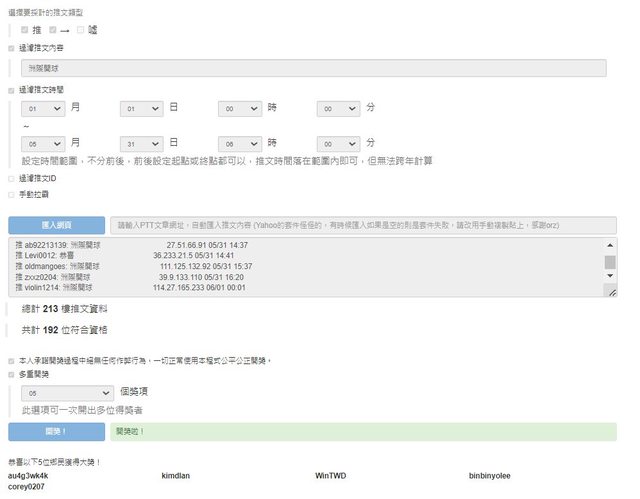Click the 匯入網頁 import button

click(55, 225)
